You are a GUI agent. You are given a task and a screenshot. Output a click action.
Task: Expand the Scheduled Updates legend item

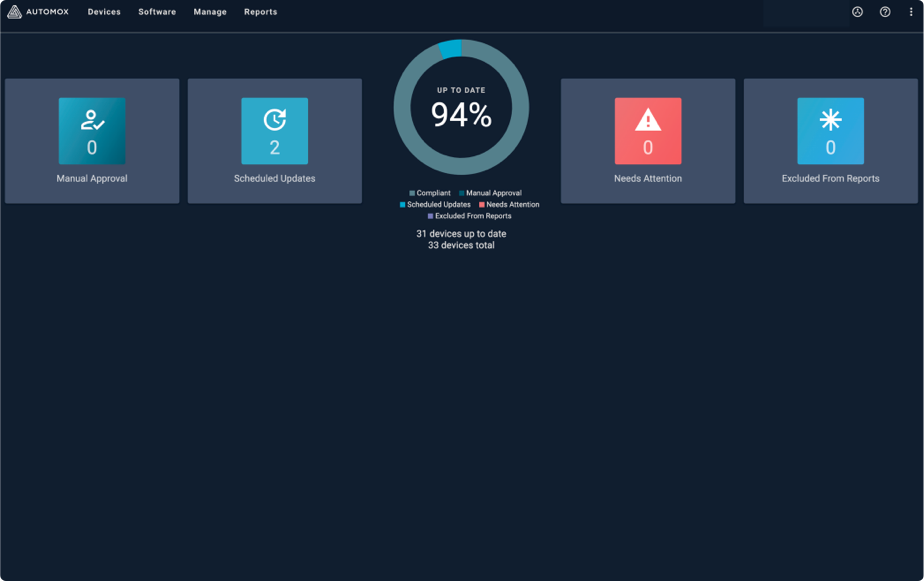pos(437,204)
